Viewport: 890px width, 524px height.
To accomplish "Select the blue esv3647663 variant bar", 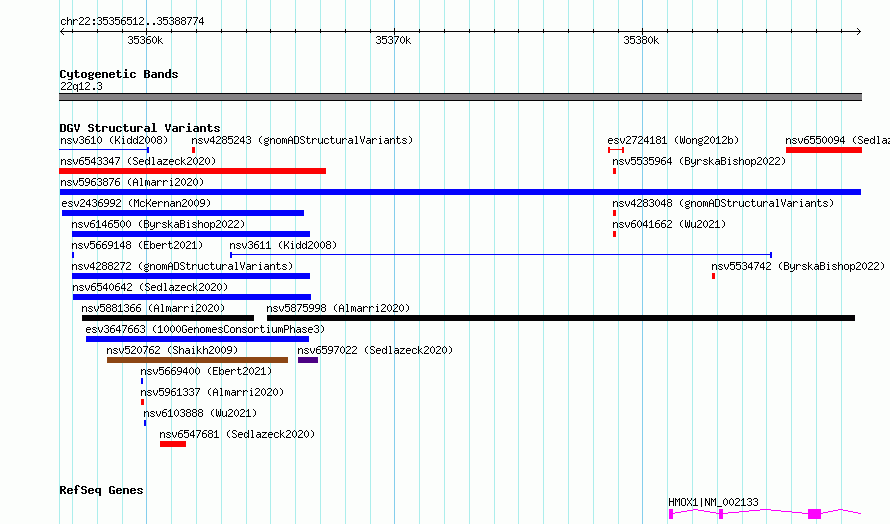I will (198, 339).
